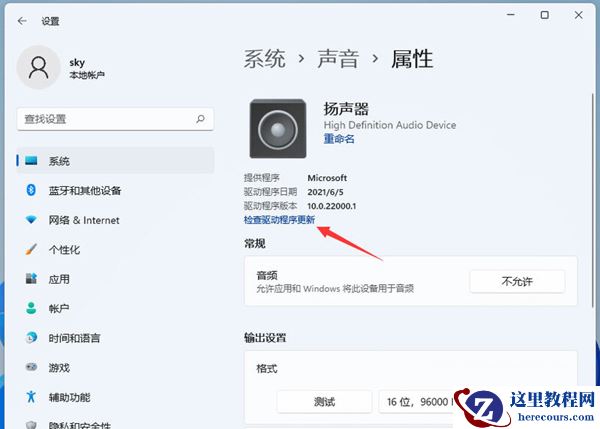Image resolution: width=600 pixels, height=429 pixels.
Task: Open 辅助功能 settings
Action: (115, 397)
